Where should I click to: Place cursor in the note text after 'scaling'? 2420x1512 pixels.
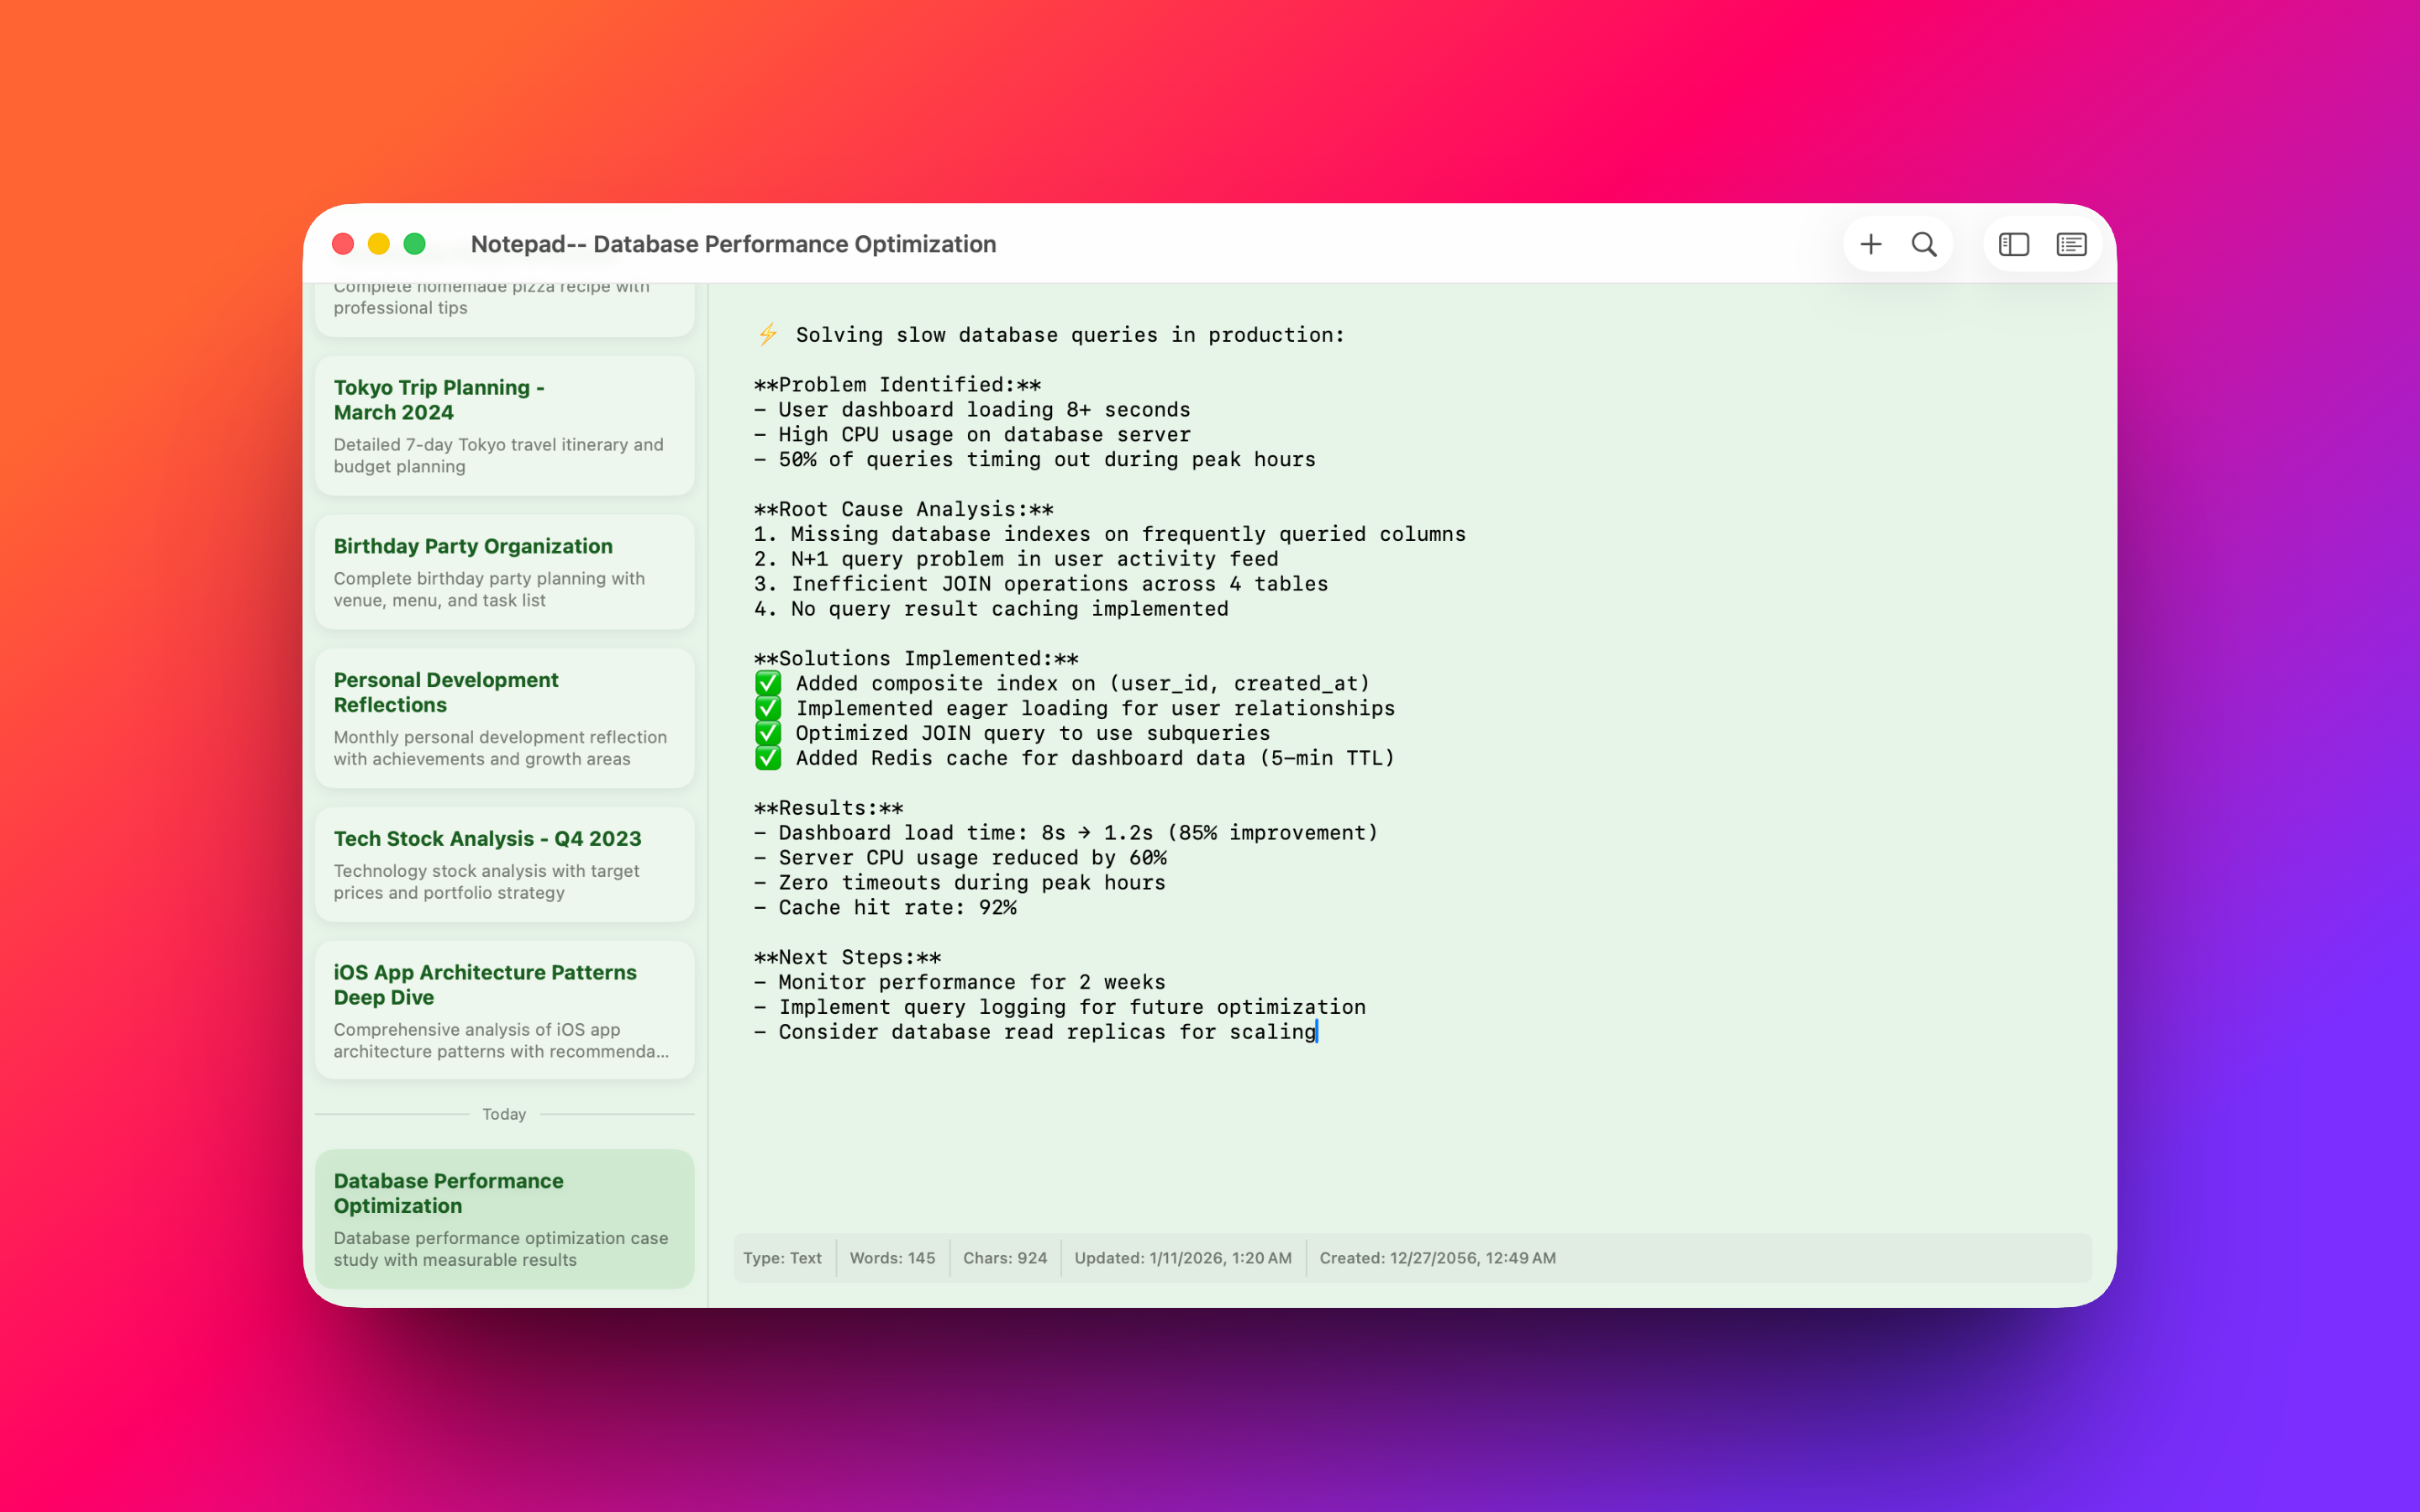pyautogui.click(x=1318, y=1032)
